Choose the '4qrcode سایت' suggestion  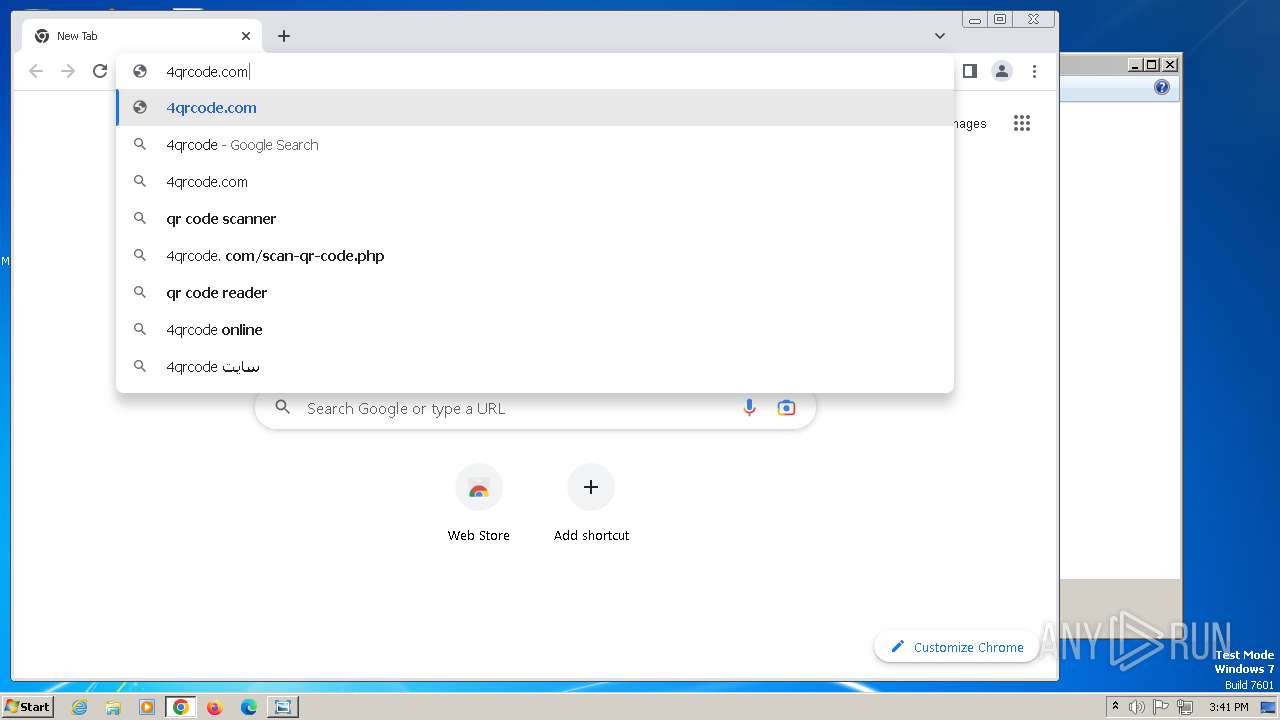coord(535,366)
